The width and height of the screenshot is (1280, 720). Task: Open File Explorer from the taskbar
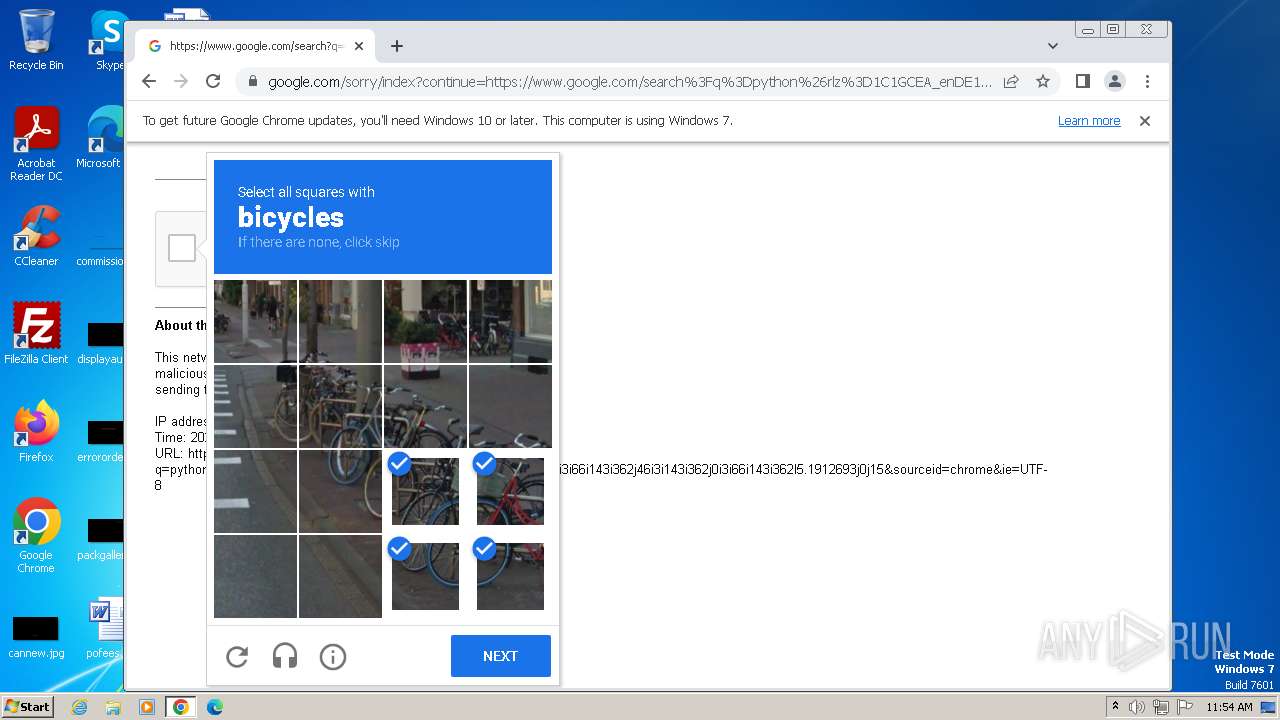113,707
